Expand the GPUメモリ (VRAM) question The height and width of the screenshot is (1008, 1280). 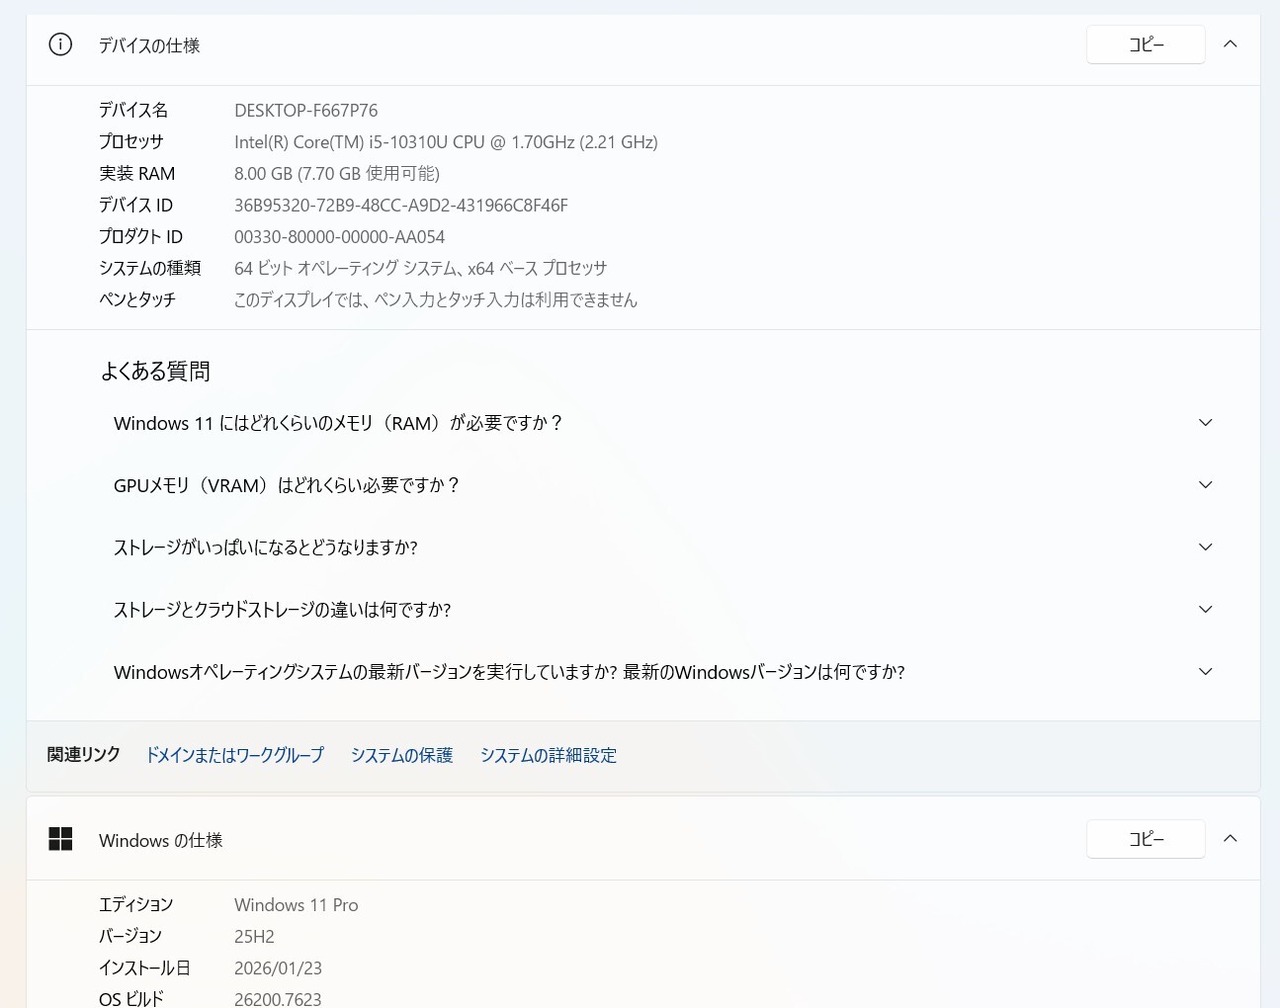coord(1205,485)
